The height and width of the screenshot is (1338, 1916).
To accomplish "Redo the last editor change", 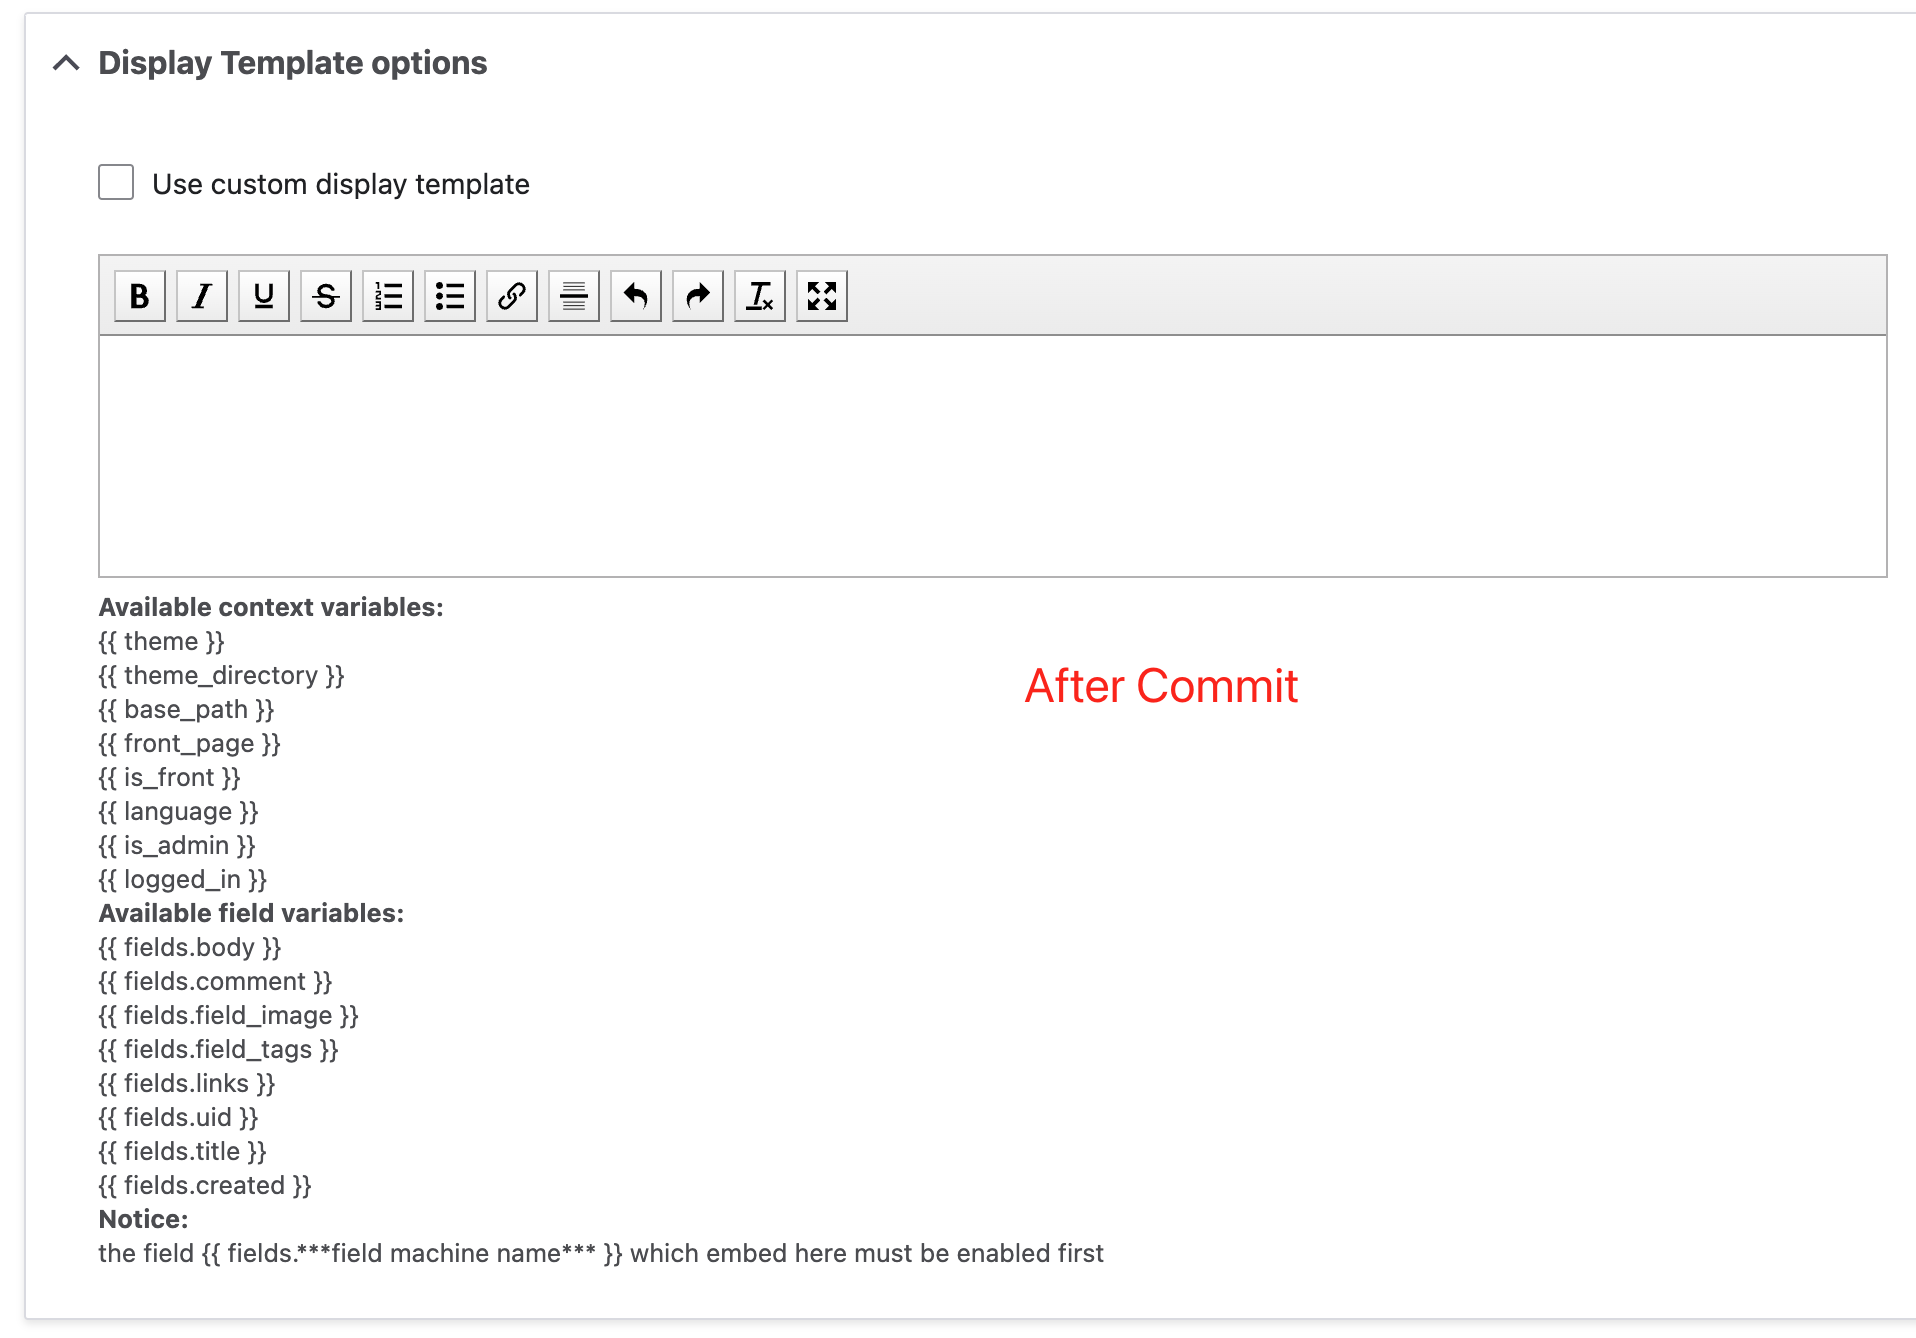I will point(697,296).
